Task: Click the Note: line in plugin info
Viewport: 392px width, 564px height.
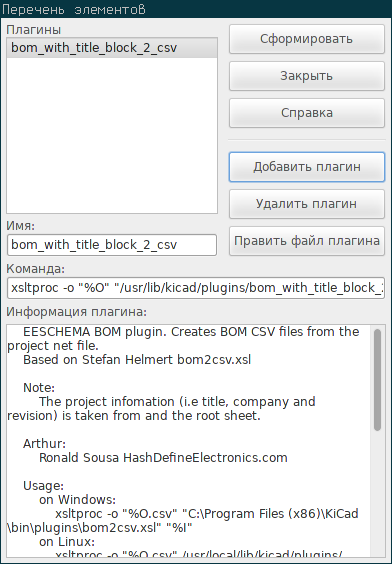Action: (x=39, y=388)
